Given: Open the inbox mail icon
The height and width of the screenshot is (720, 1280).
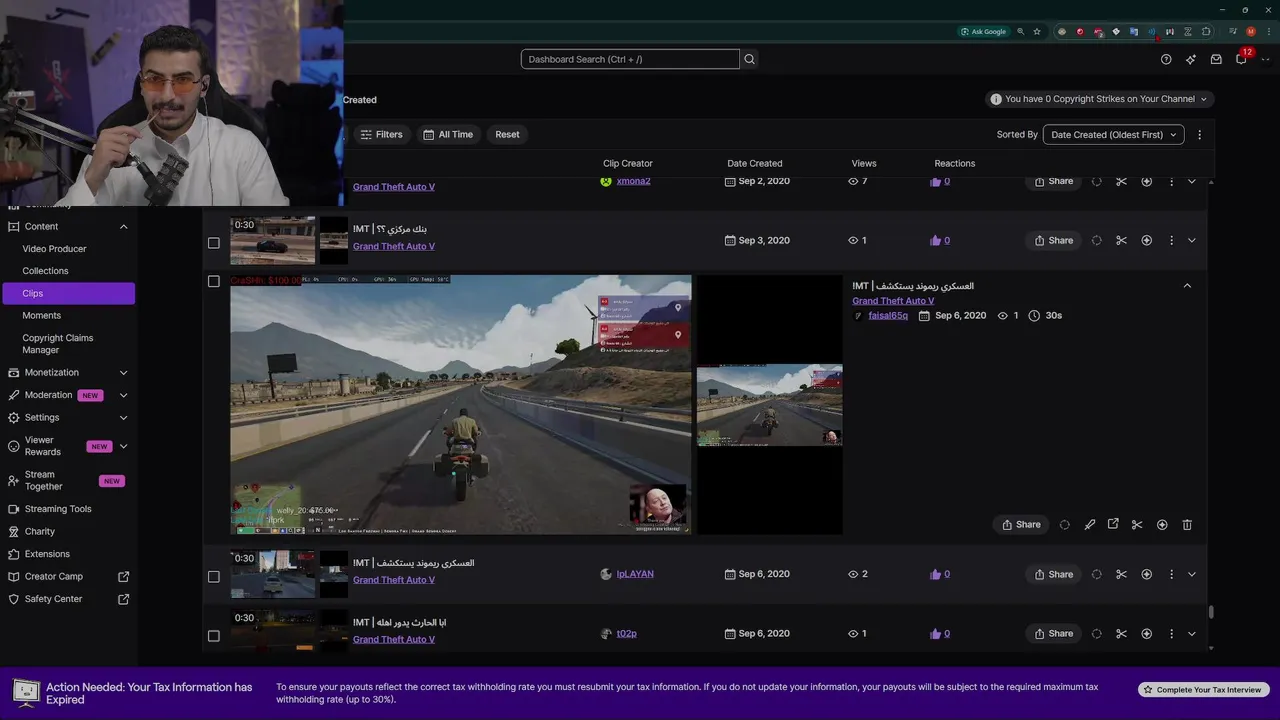Looking at the screenshot, I should click(1216, 59).
